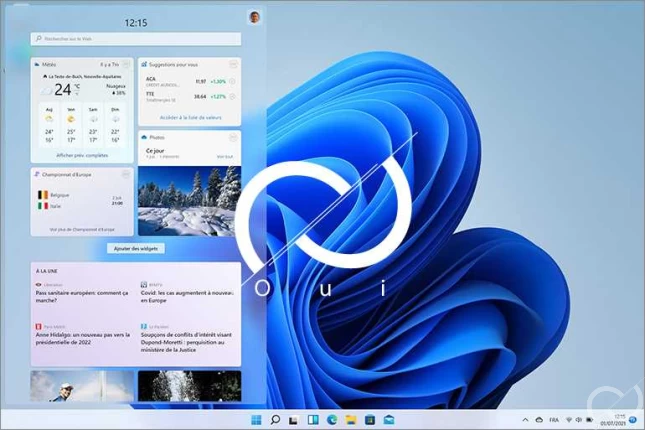Click the taskbar Search magnifier icon
The width and height of the screenshot is (645, 430).
275,419
